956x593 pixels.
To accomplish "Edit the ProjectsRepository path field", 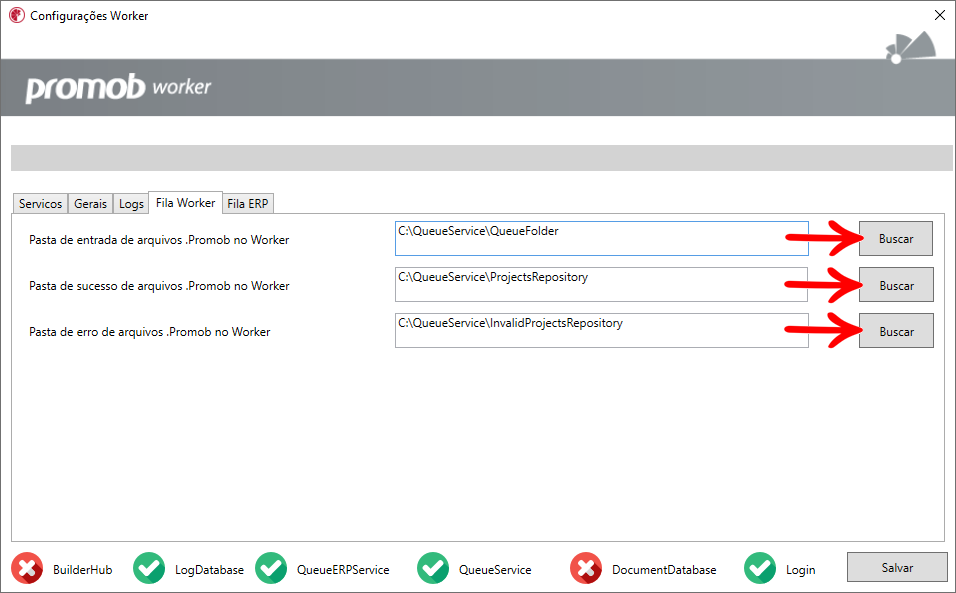I will [x=602, y=285].
